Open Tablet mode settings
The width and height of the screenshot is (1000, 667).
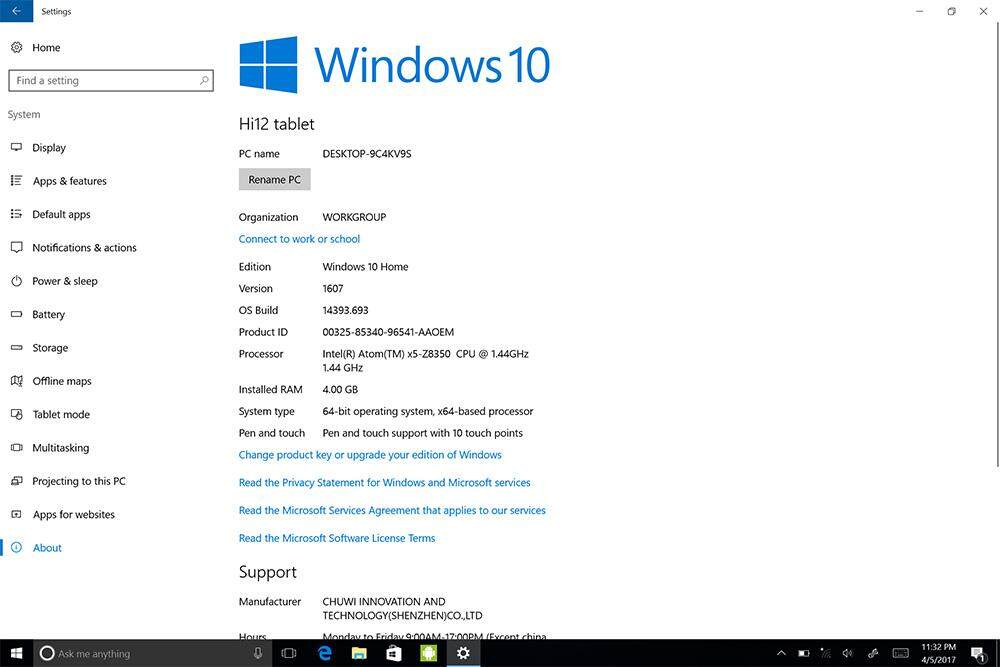(x=60, y=414)
